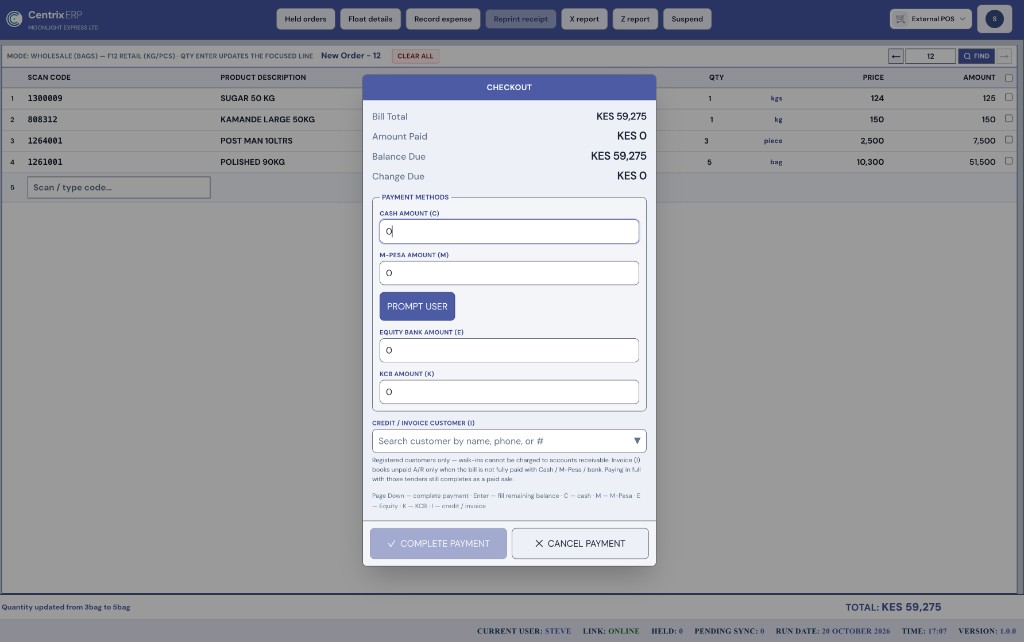Click the 'piece' unit label
The width and height of the screenshot is (1024, 642).
coord(773,141)
